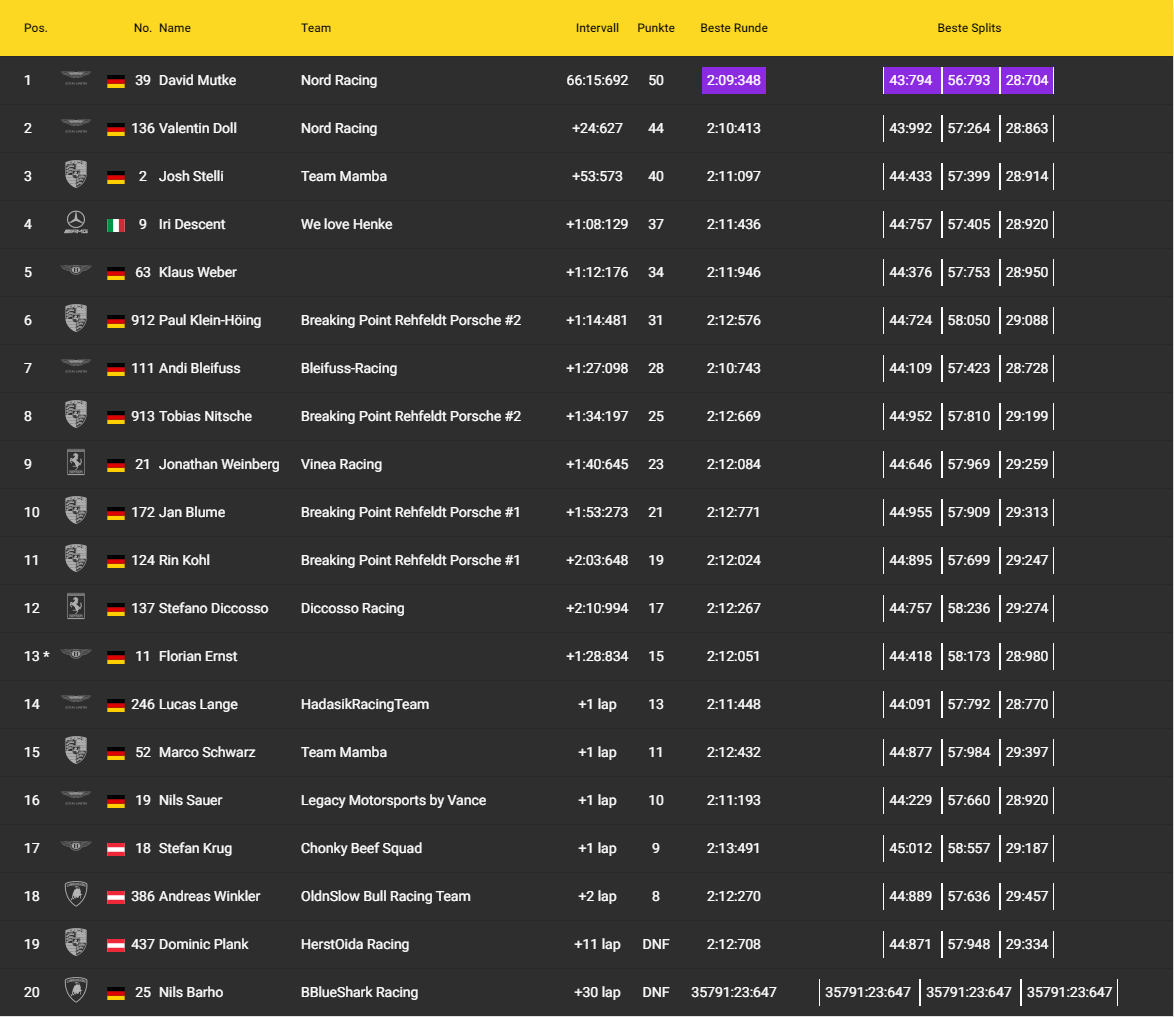Click the Bentley logo next to Klaus Weber
The height and width of the screenshot is (1017, 1174).
coord(75,272)
